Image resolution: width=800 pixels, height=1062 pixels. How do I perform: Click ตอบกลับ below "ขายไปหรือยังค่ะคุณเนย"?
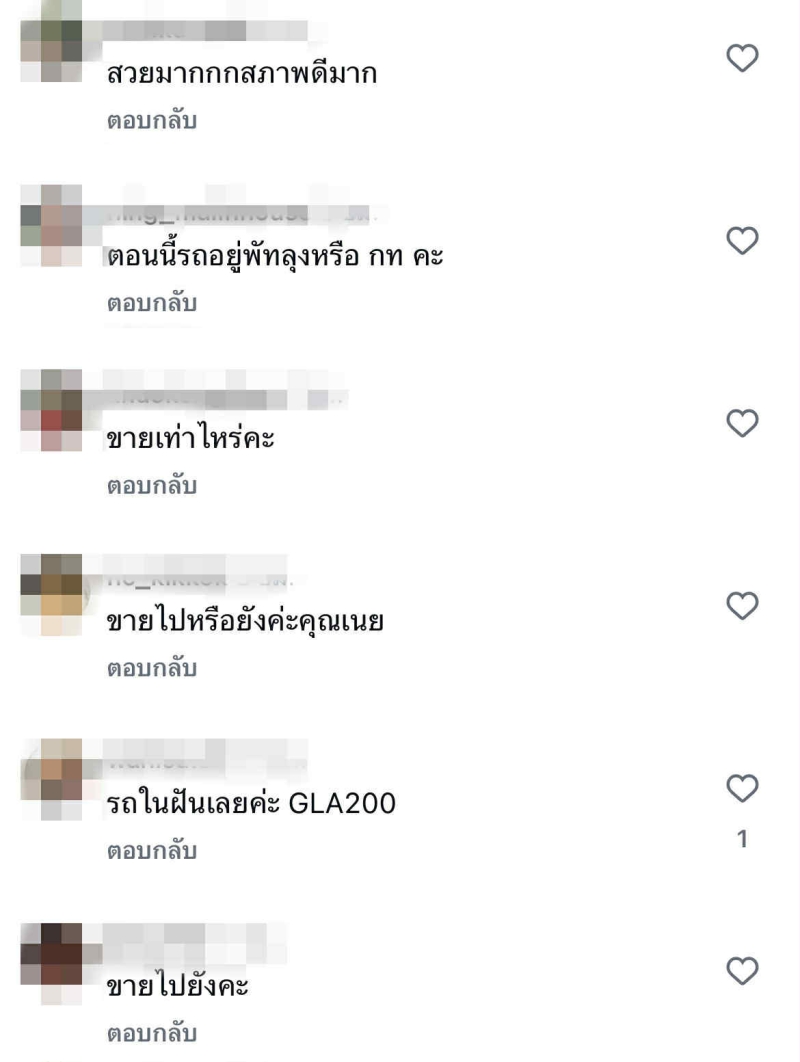[x=152, y=668]
